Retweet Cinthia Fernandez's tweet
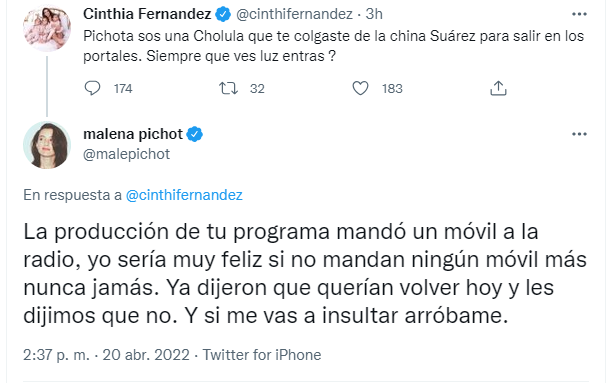611x383 pixels. pos(228,88)
